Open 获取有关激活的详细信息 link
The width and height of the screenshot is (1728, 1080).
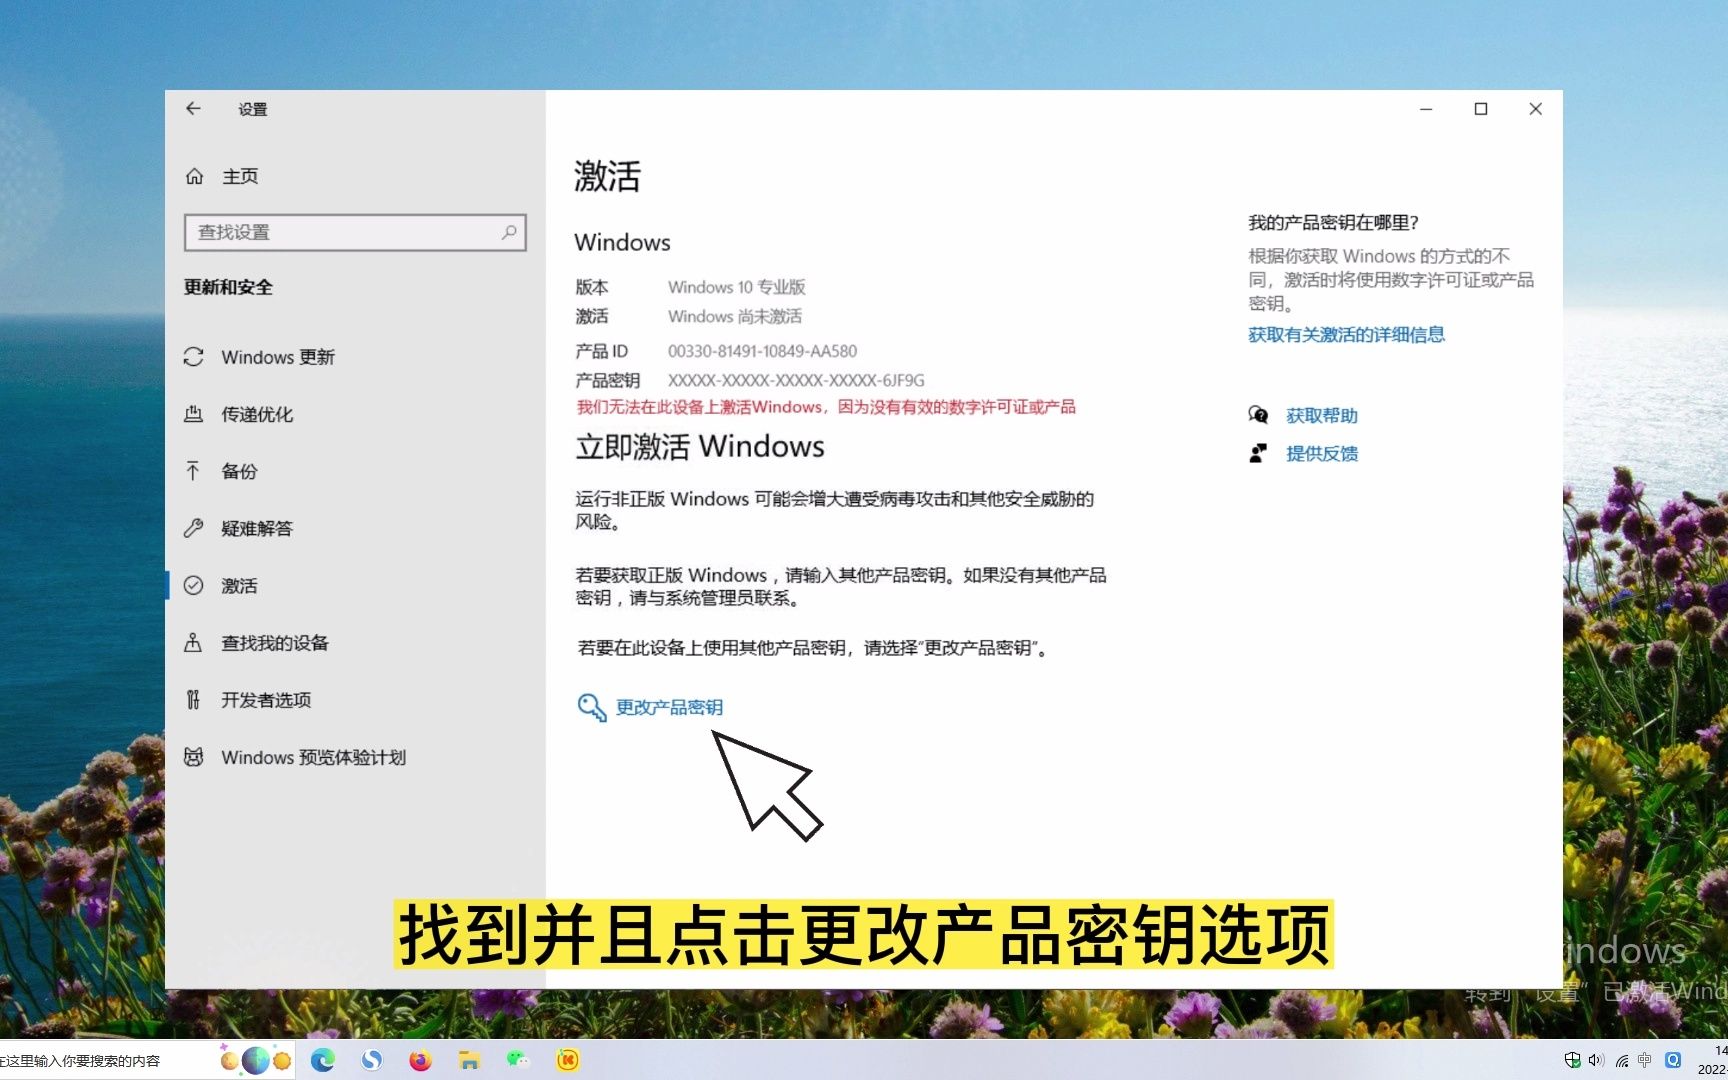pos(1346,334)
